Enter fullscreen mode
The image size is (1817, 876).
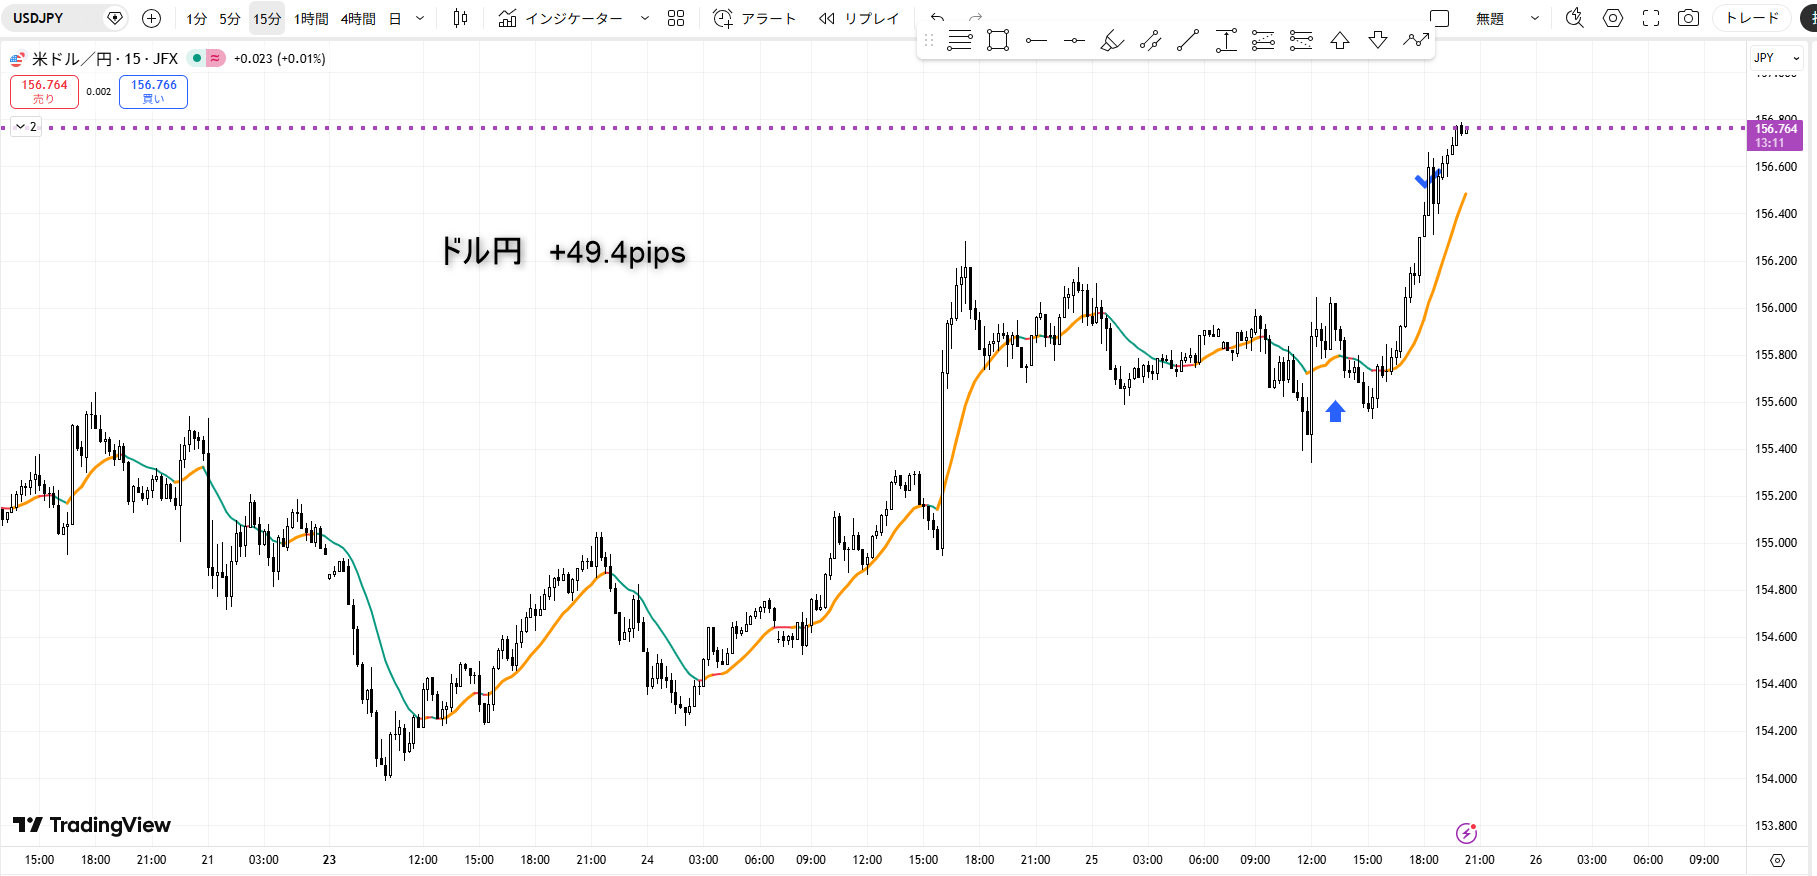pyautogui.click(x=1651, y=18)
